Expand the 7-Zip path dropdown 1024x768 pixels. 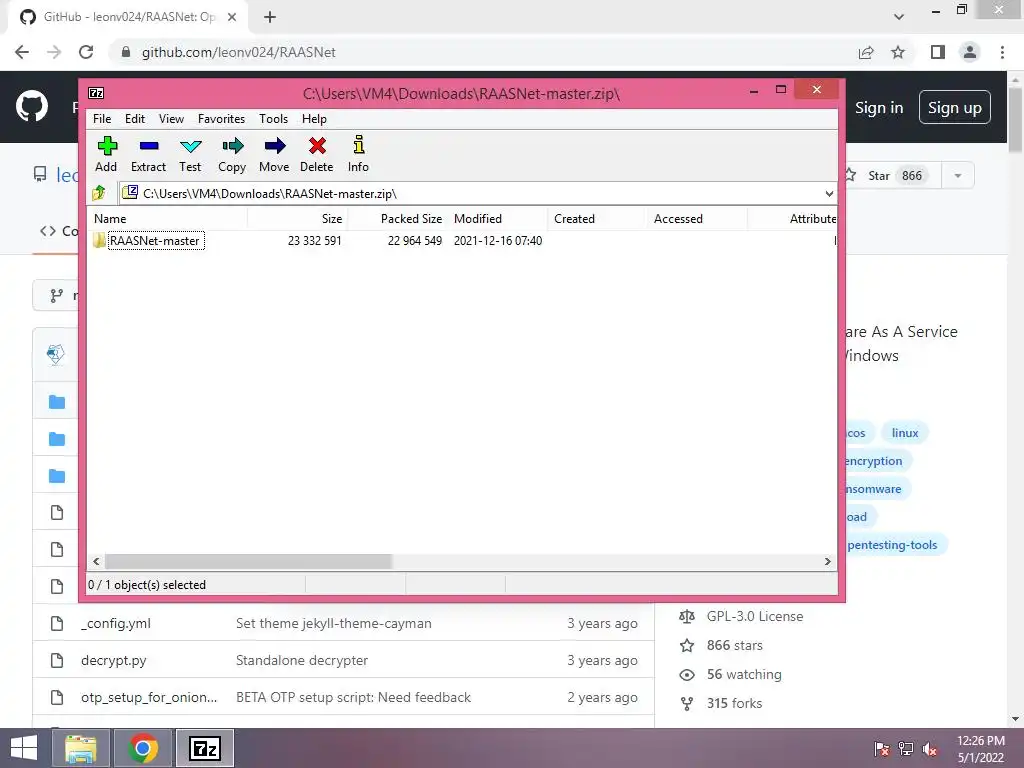click(x=829, y=194)
